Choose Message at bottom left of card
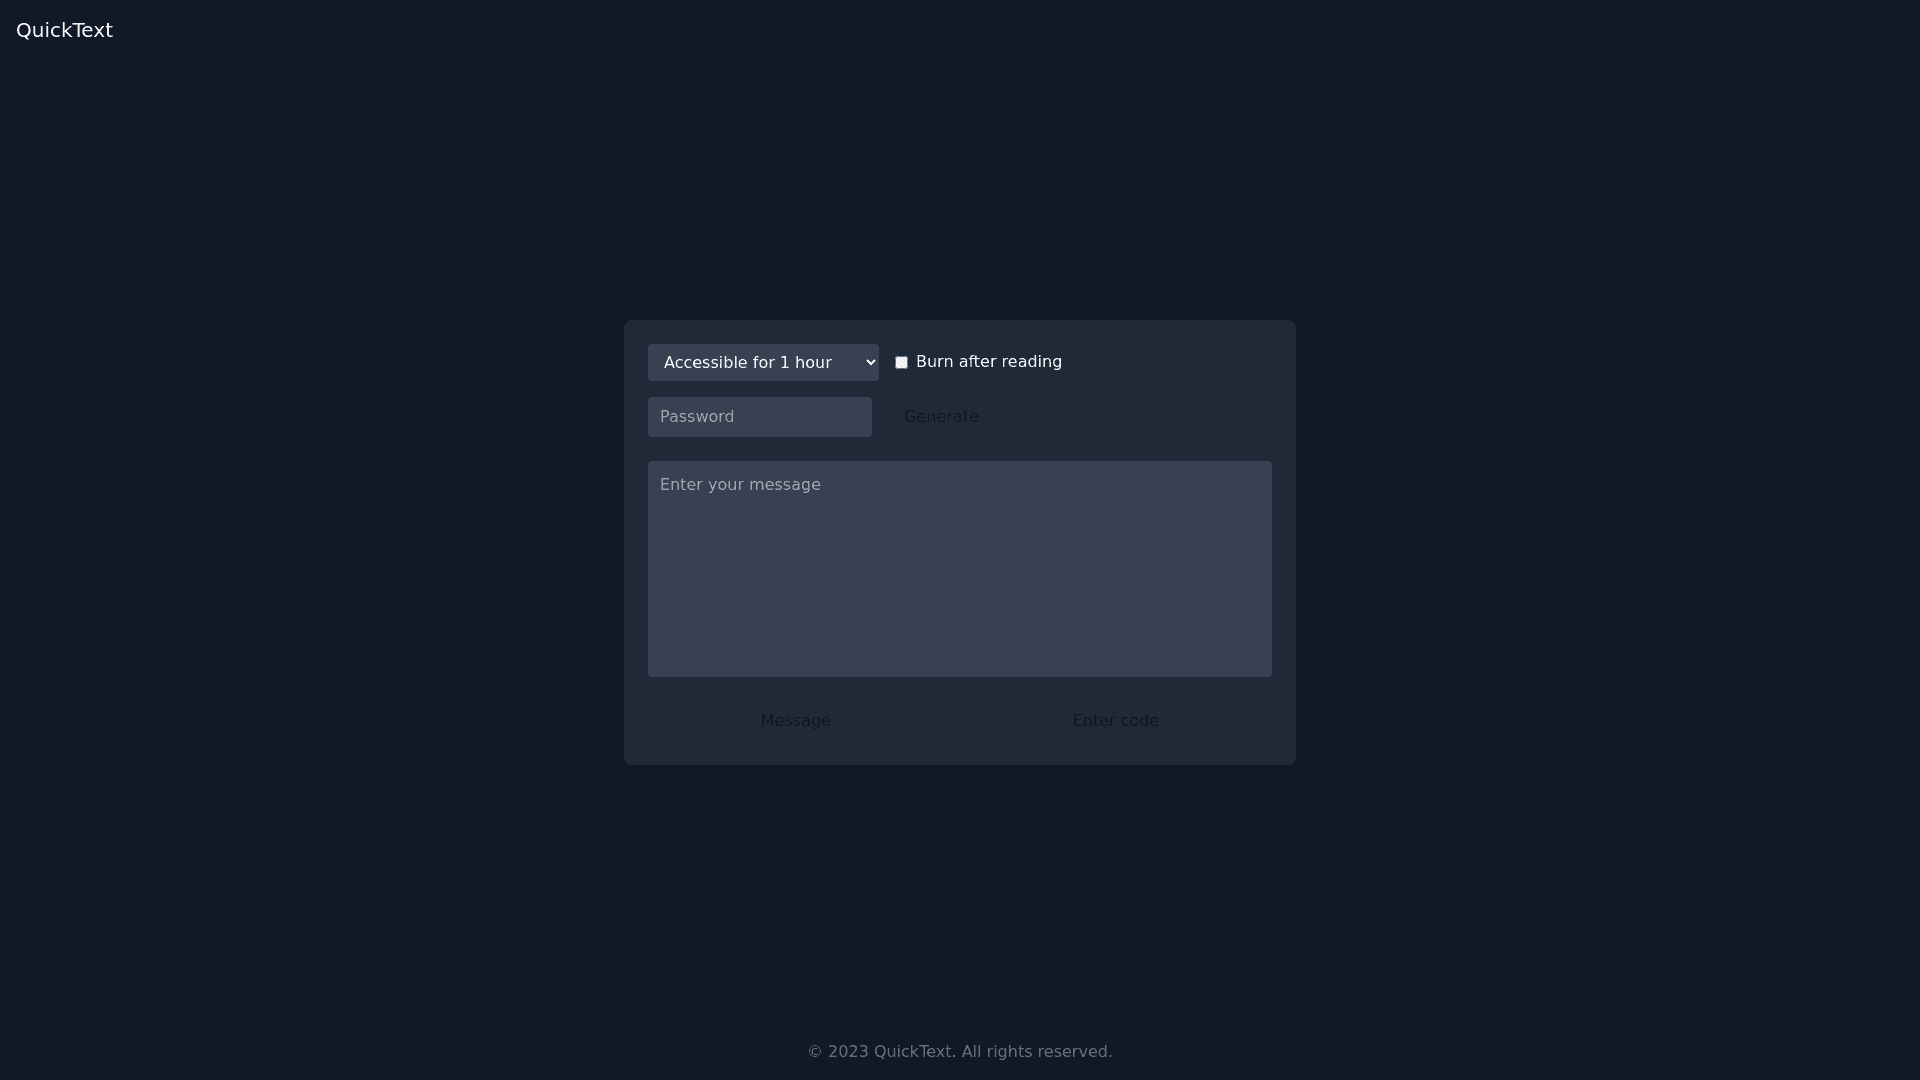1920x1080 pixels. (x=796, y=721)
